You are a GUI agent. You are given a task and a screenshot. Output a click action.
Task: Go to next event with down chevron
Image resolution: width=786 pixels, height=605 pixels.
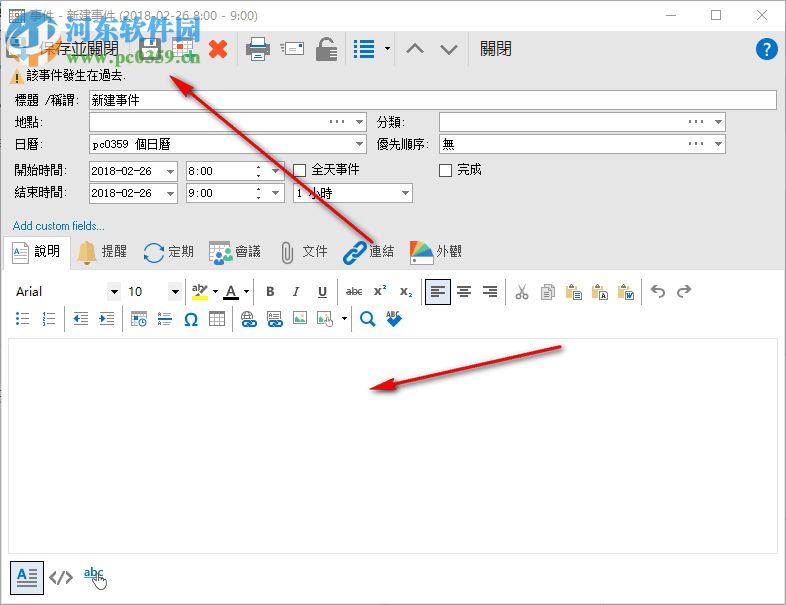[449, 49]
